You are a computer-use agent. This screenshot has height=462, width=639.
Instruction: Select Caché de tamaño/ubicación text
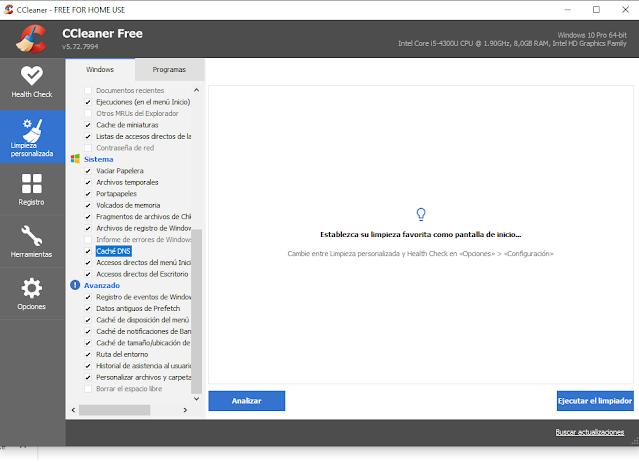[x=143, y=343]
